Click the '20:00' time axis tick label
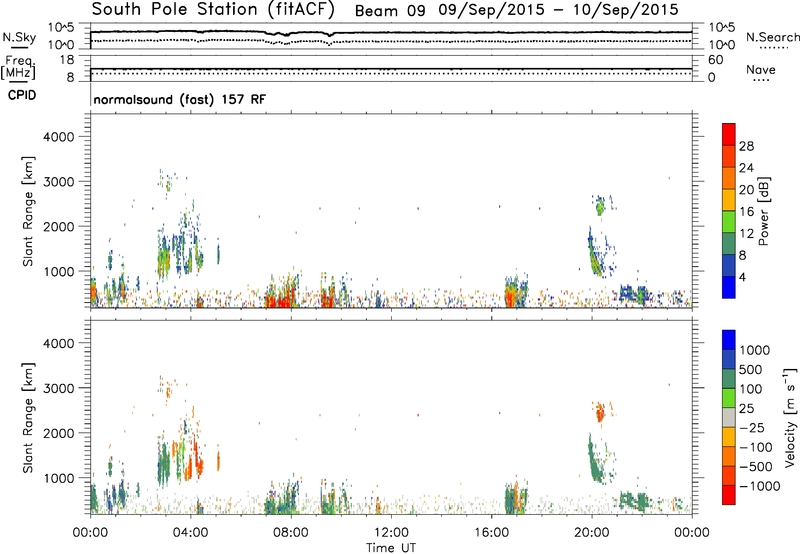Viewport: 800px width, 554px height. (592, 533)
